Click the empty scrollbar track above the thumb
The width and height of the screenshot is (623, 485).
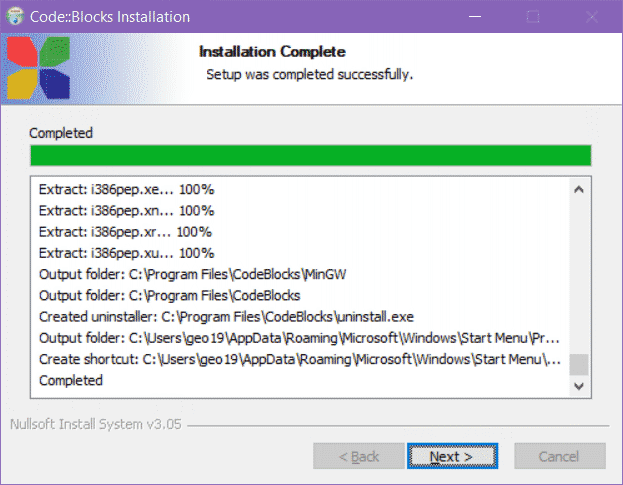(x=578, y=270)
